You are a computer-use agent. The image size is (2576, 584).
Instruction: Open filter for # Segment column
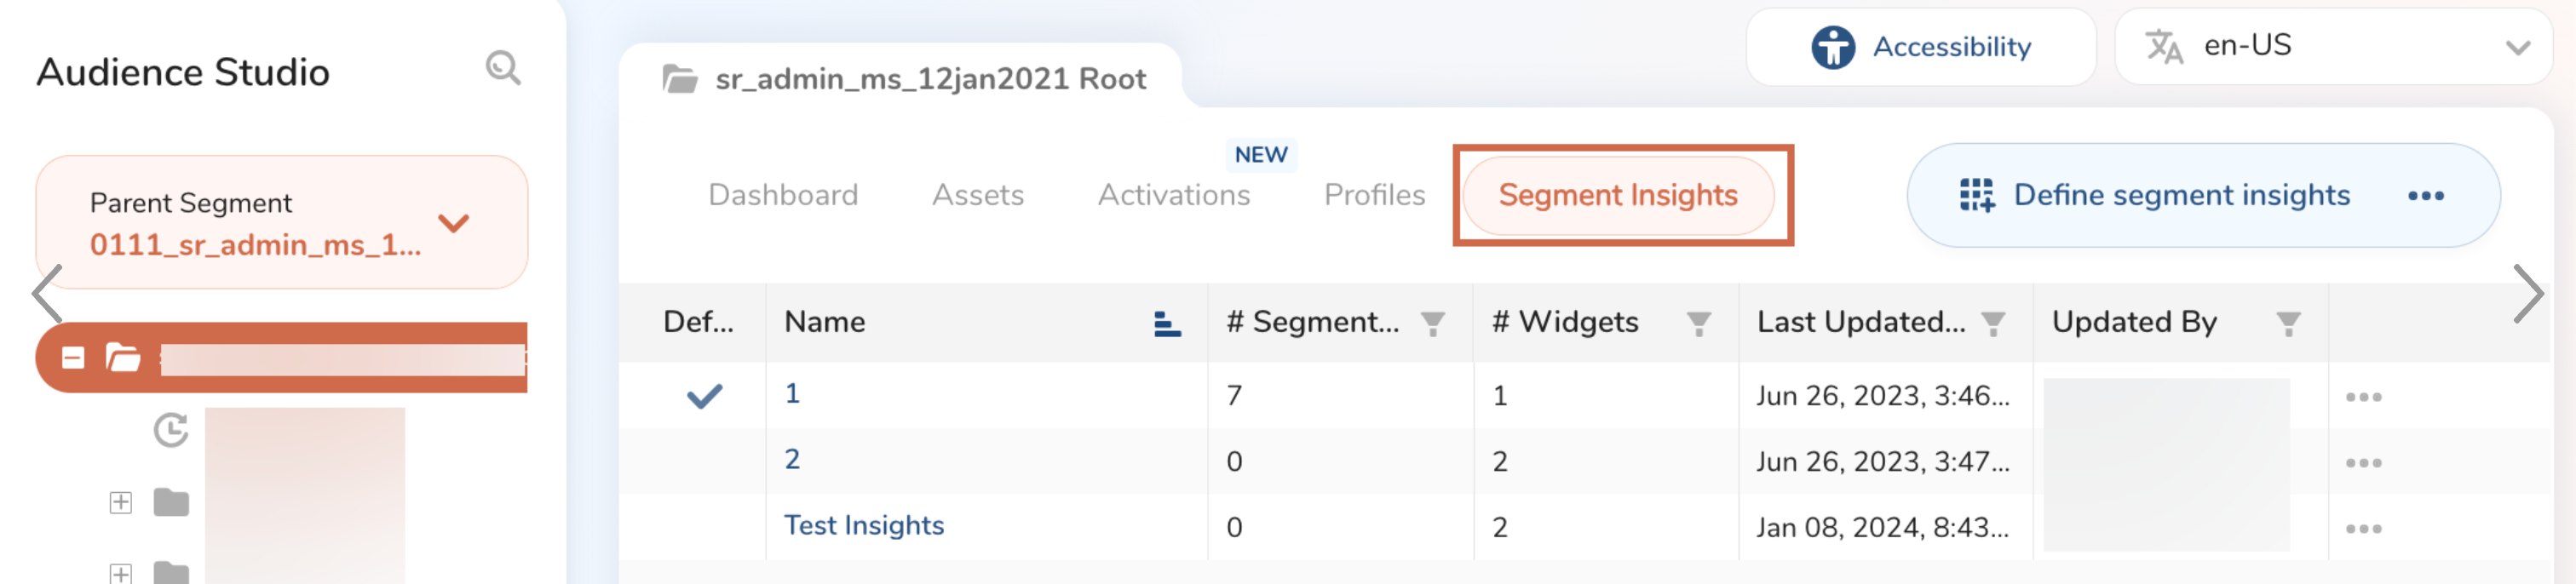1432,323
